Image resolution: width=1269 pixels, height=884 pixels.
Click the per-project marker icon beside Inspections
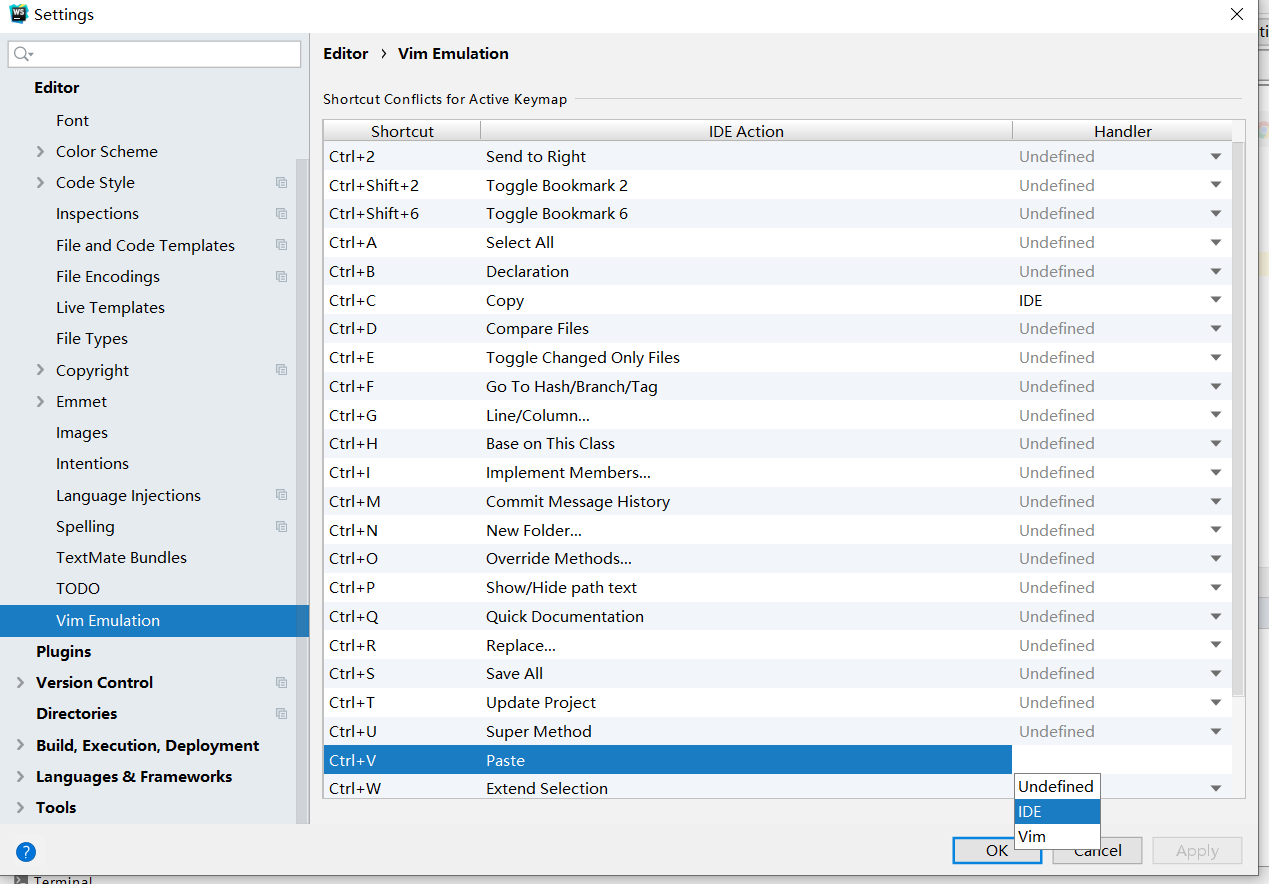[x=281, y=213]
